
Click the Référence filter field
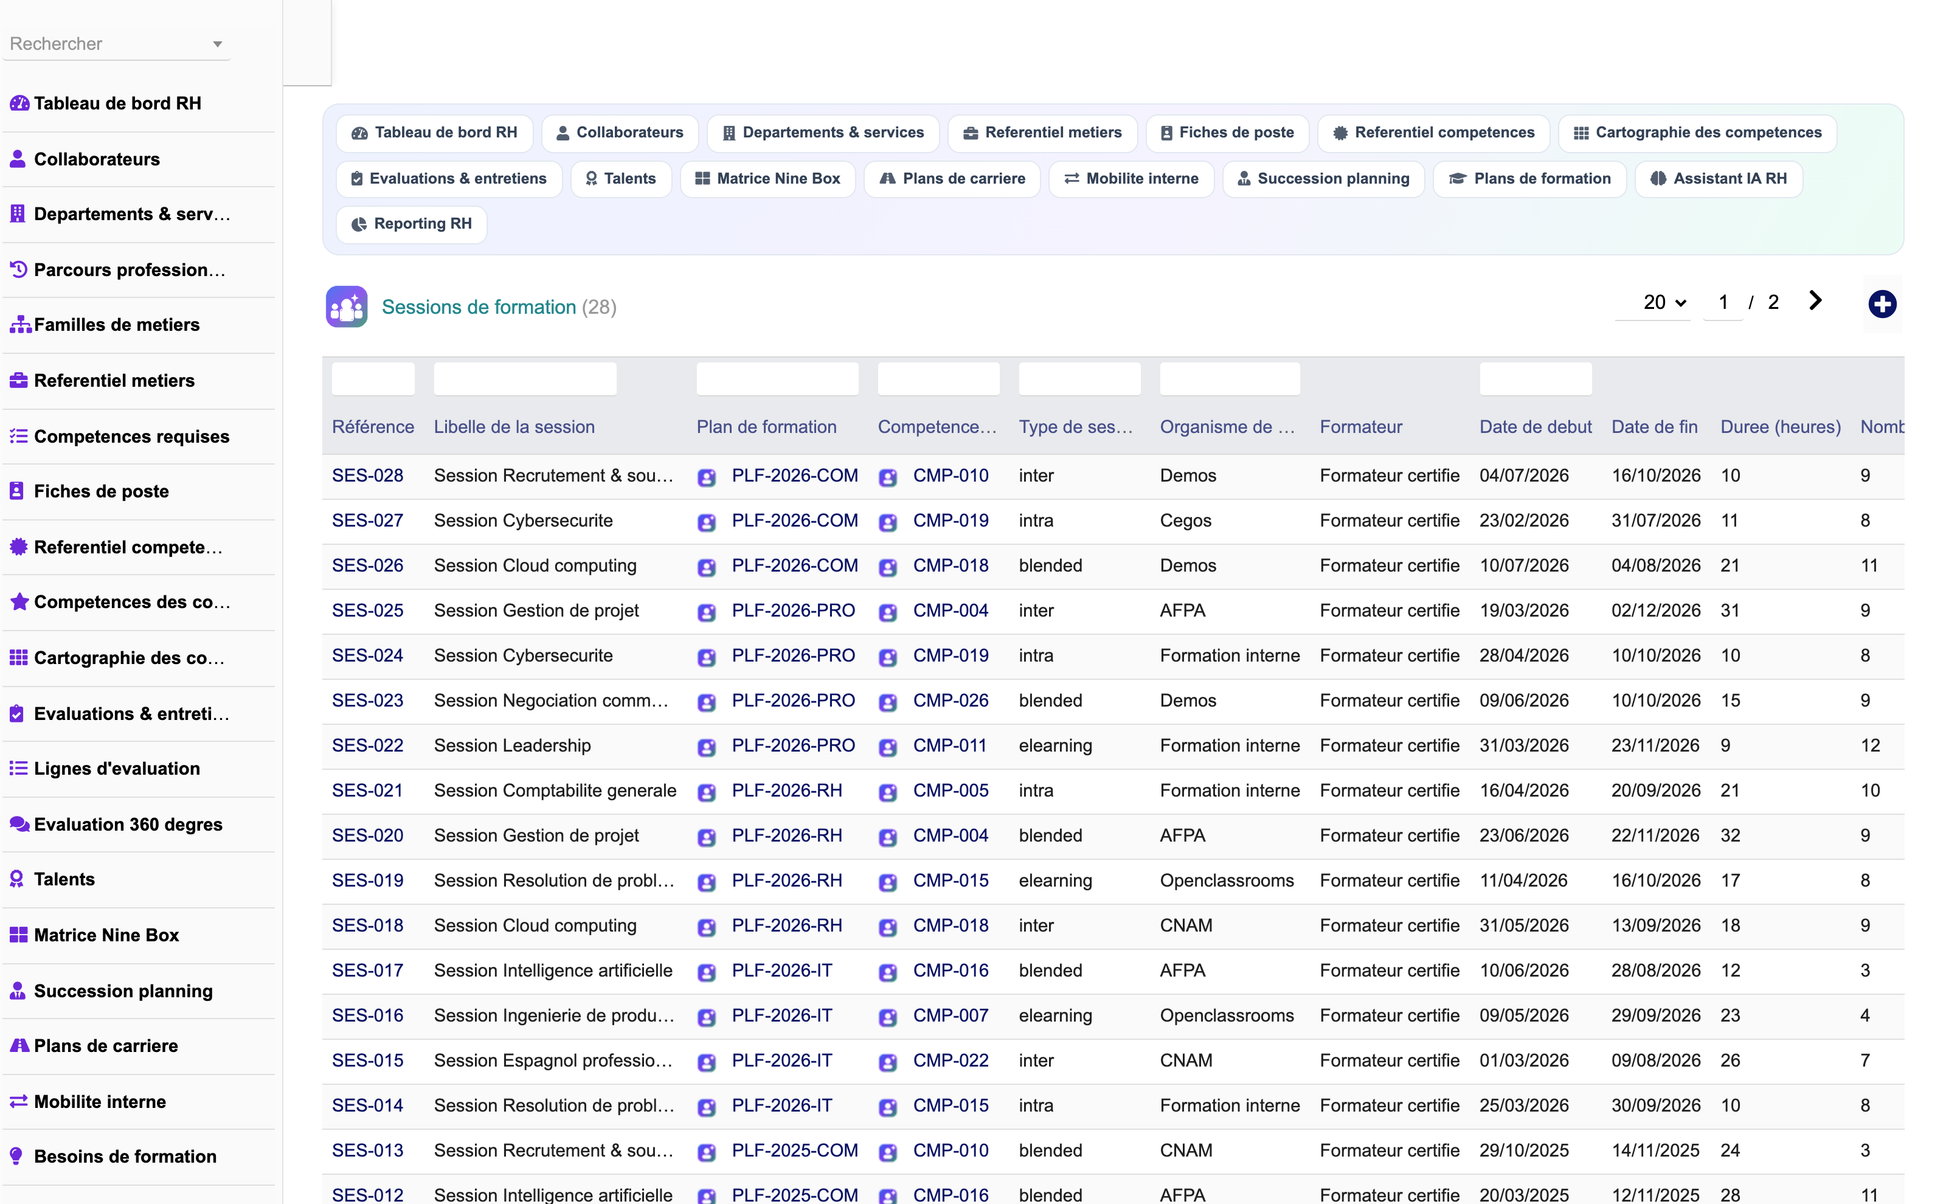pyautogui.click(x=373, y=379)
